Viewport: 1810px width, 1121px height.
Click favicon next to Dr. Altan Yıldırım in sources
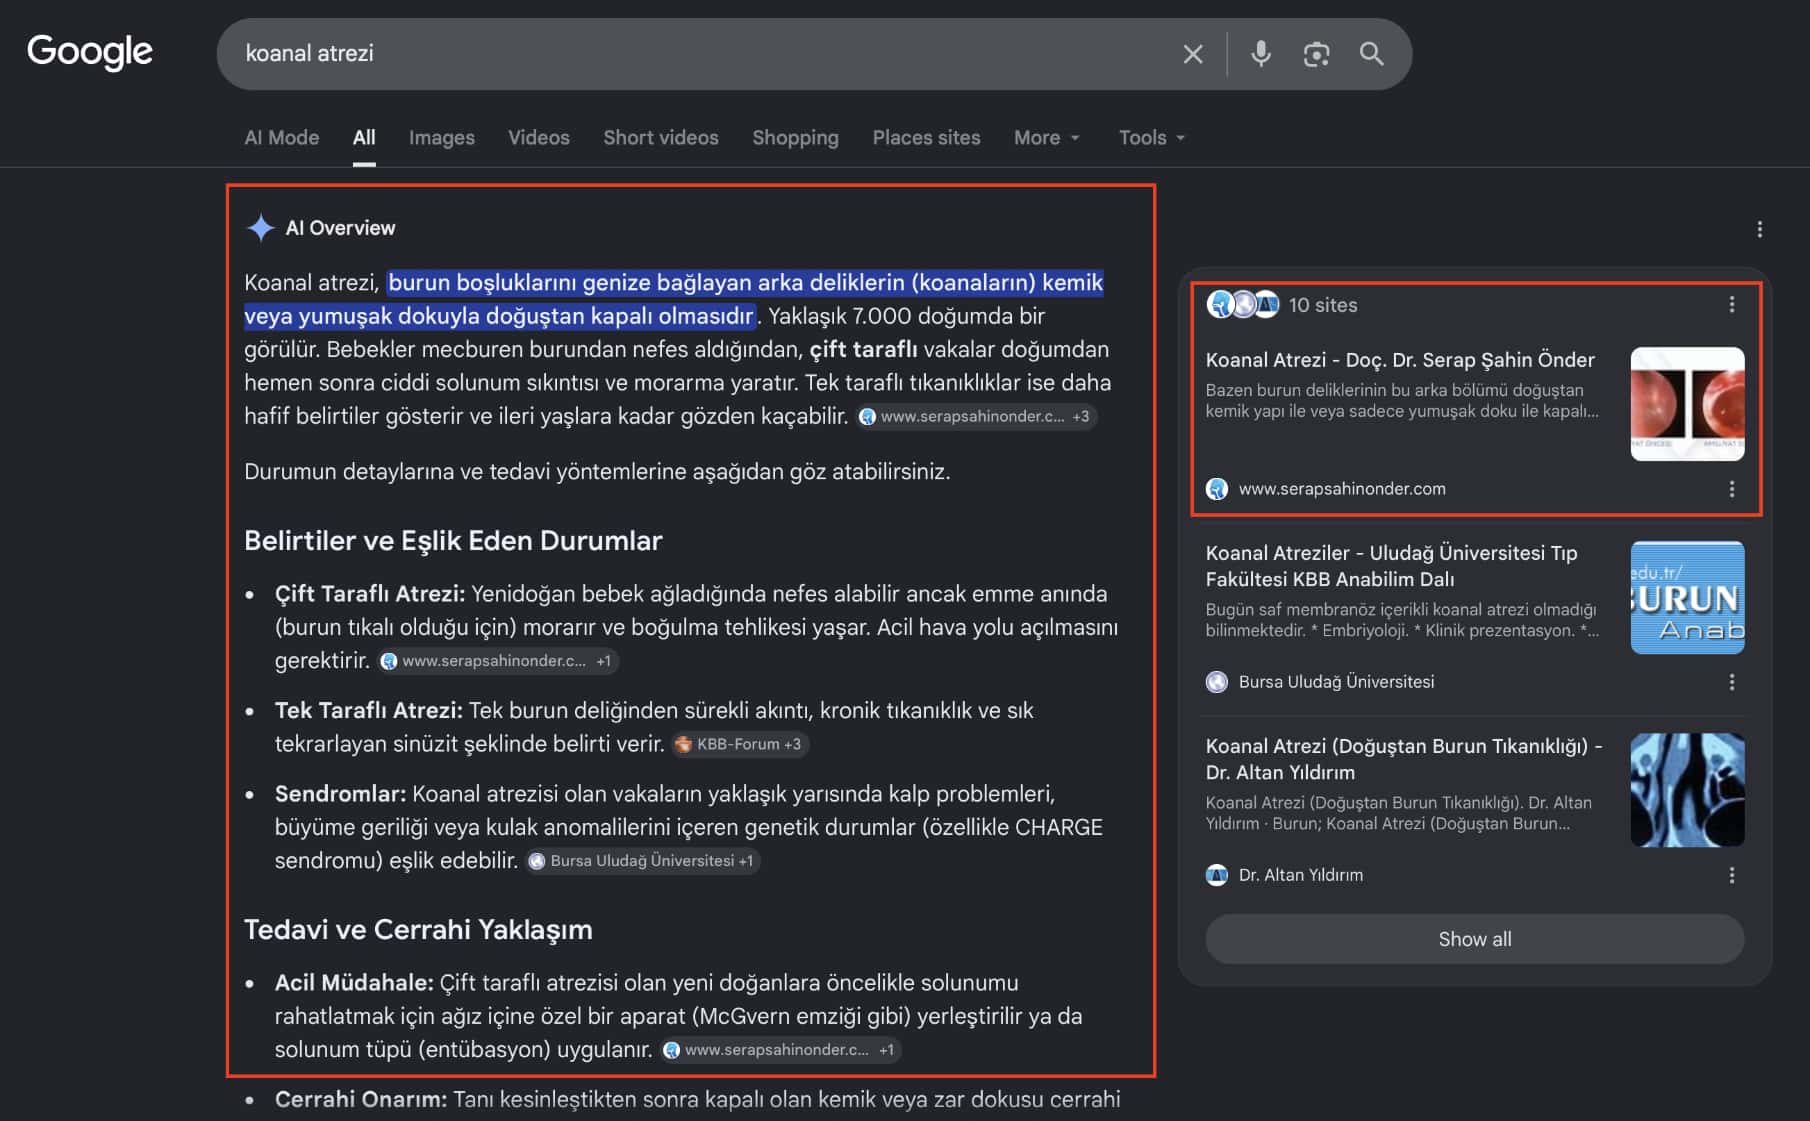click(1217, 875)
